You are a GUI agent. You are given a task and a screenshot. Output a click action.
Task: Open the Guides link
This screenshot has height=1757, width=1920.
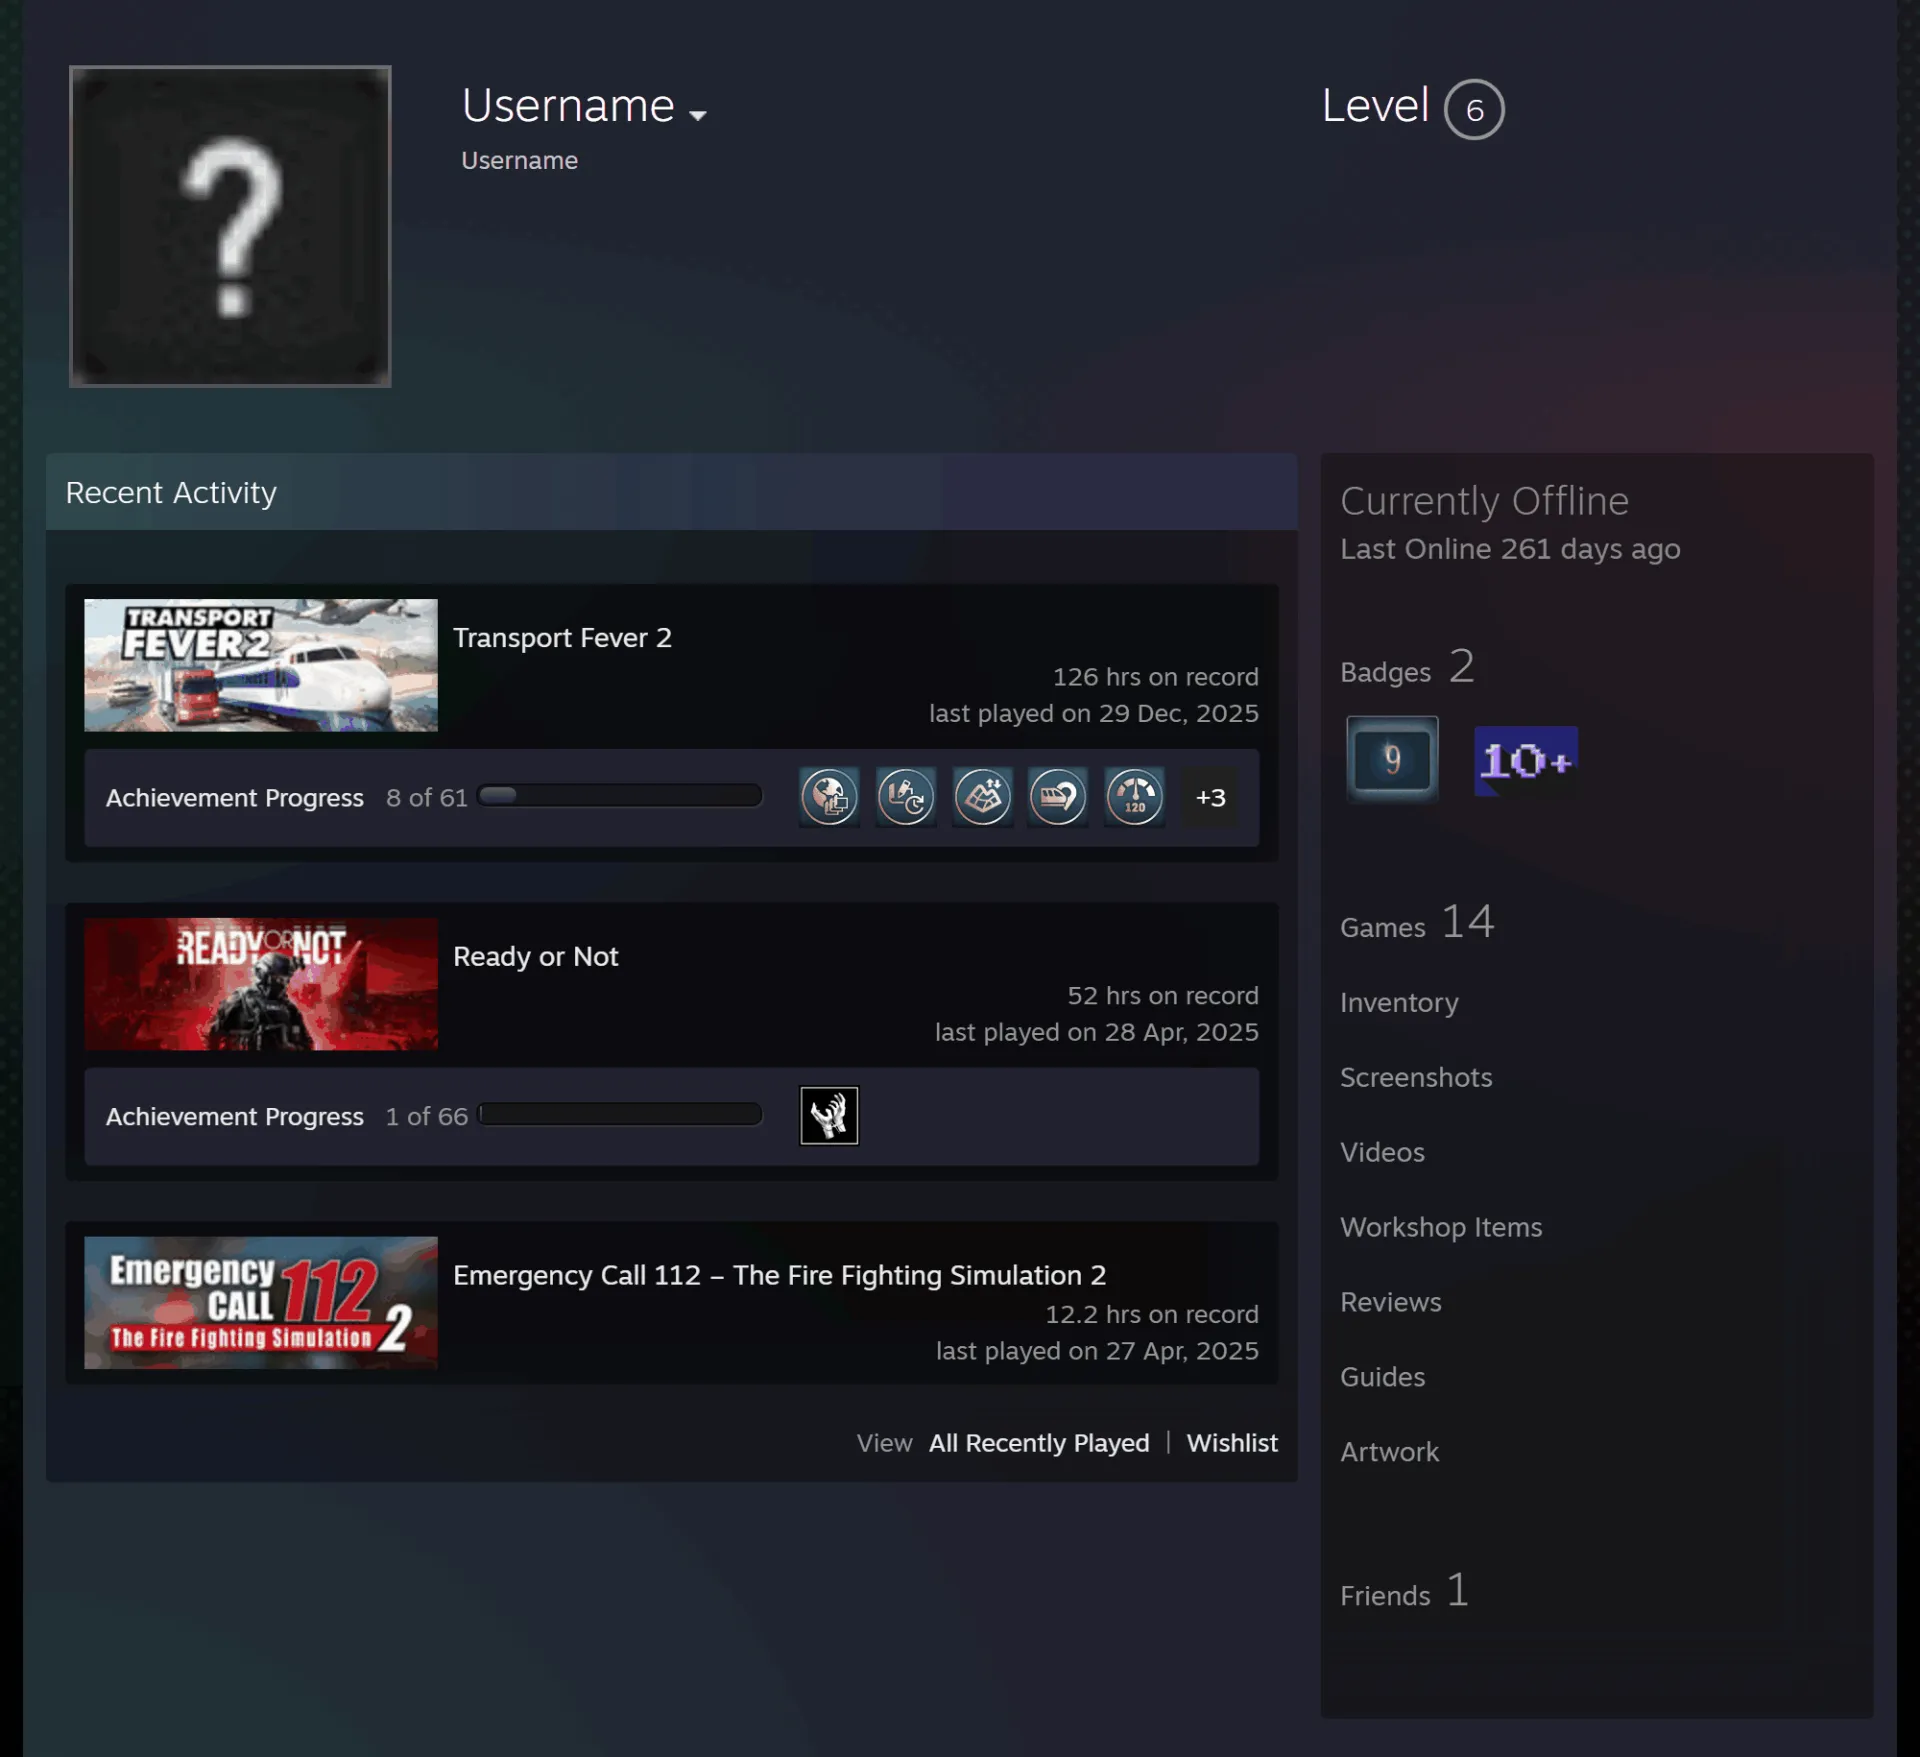pos(1382,1378)
